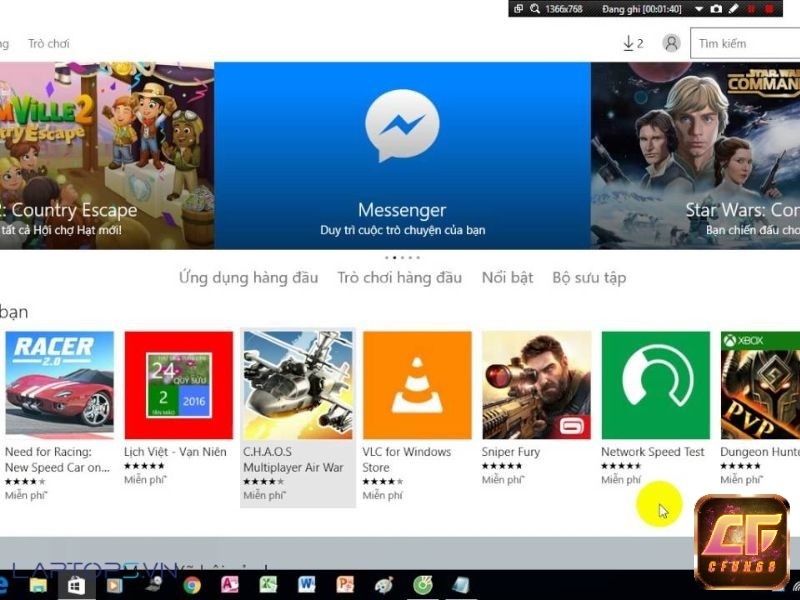800x600 pixels.
Task: Switch to the Trò chơi menu
Action: [x=49, y=43]
